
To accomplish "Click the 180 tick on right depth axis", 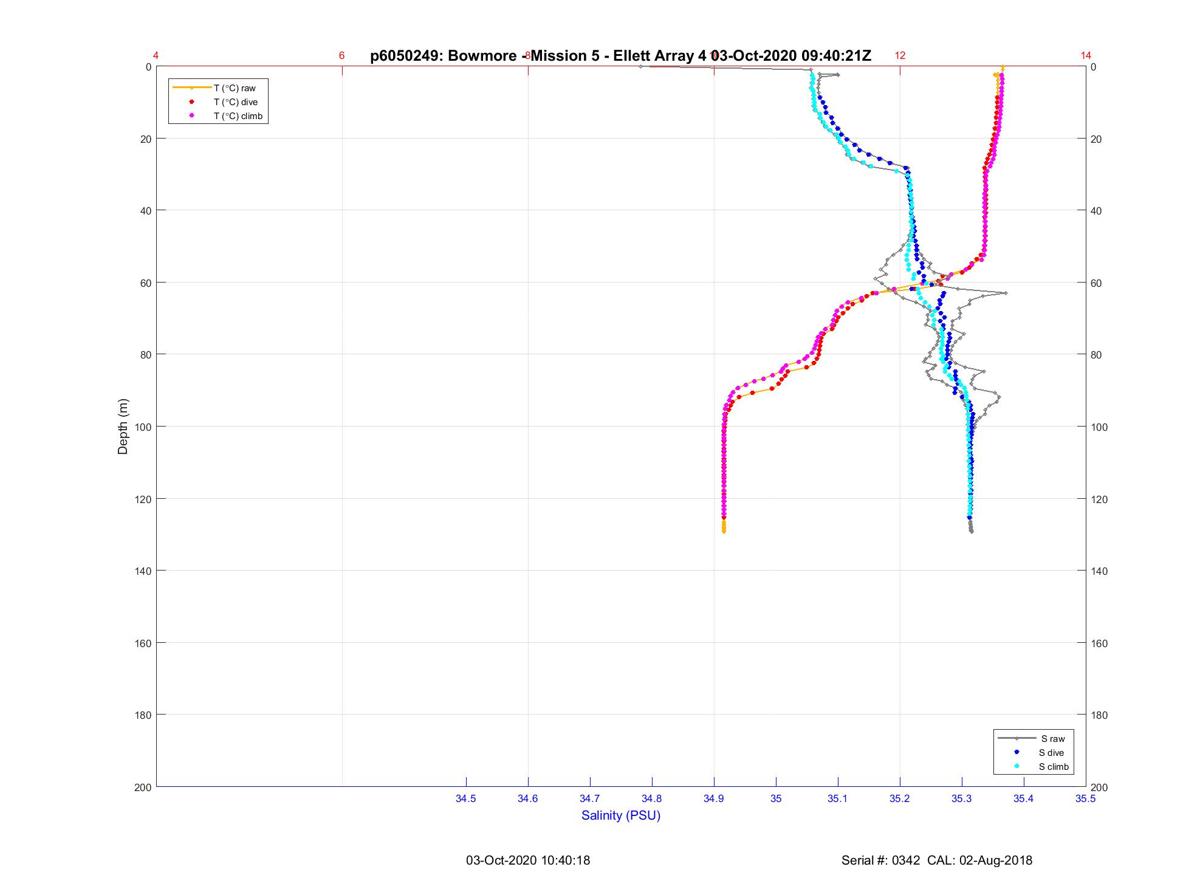I will pos(1101,715).
